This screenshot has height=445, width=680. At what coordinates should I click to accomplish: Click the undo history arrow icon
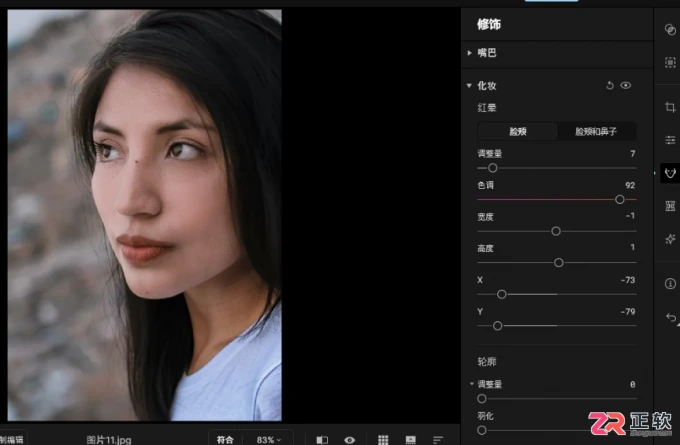pos(670,317)
